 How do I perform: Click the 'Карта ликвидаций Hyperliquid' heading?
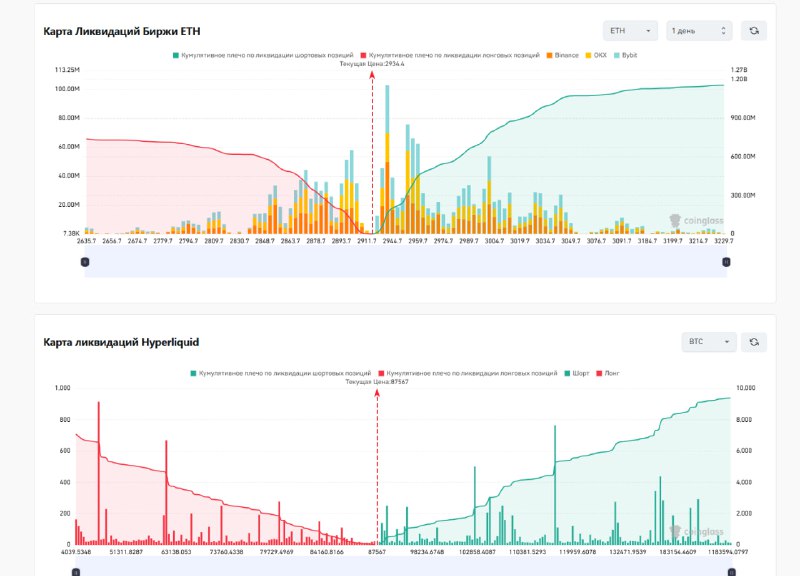pos(121,342)
